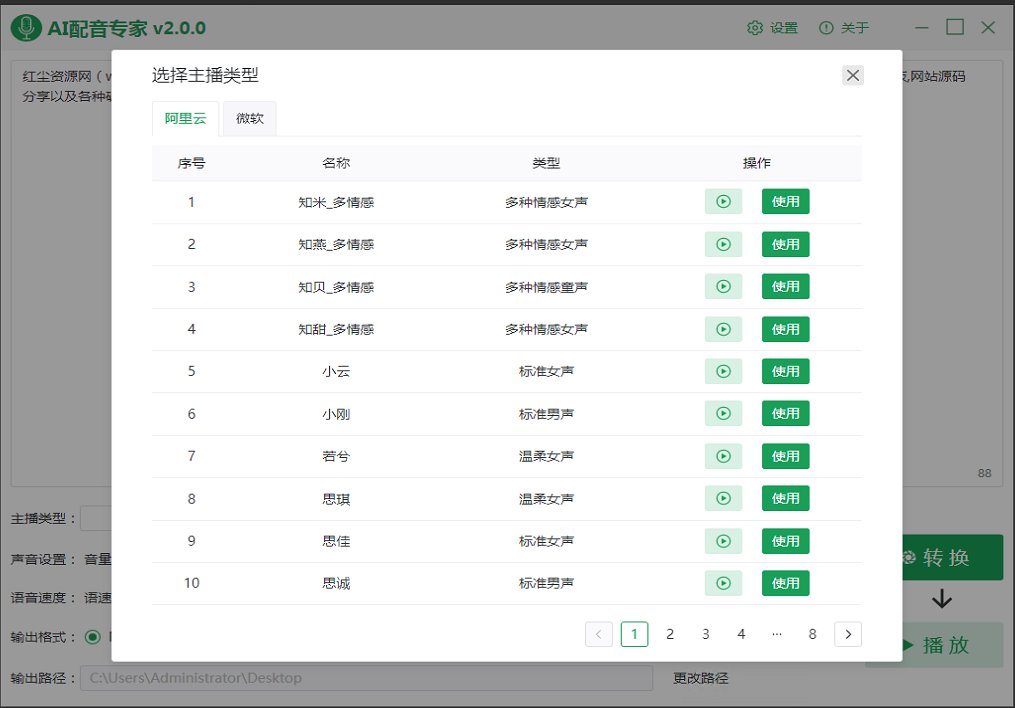Click the 知甜_多情感 name cell
The width and height of the screenshot is (1015, 708).
coord(336,329)
